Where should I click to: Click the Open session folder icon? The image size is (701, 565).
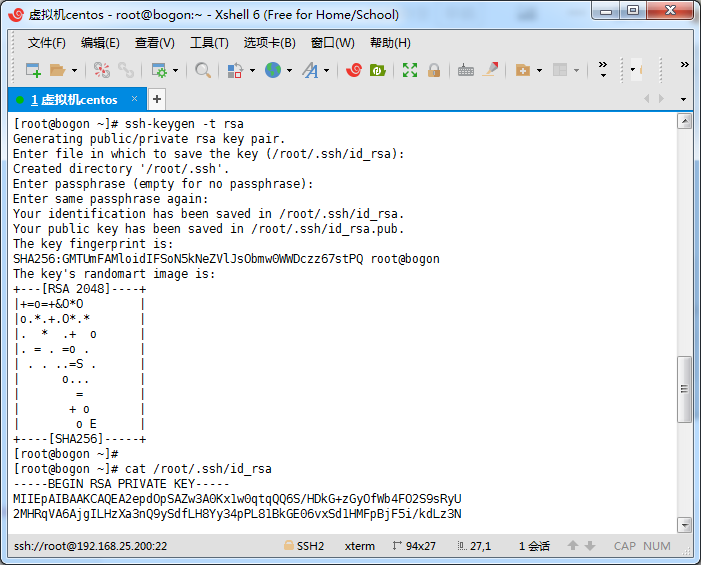coord(58,70)
